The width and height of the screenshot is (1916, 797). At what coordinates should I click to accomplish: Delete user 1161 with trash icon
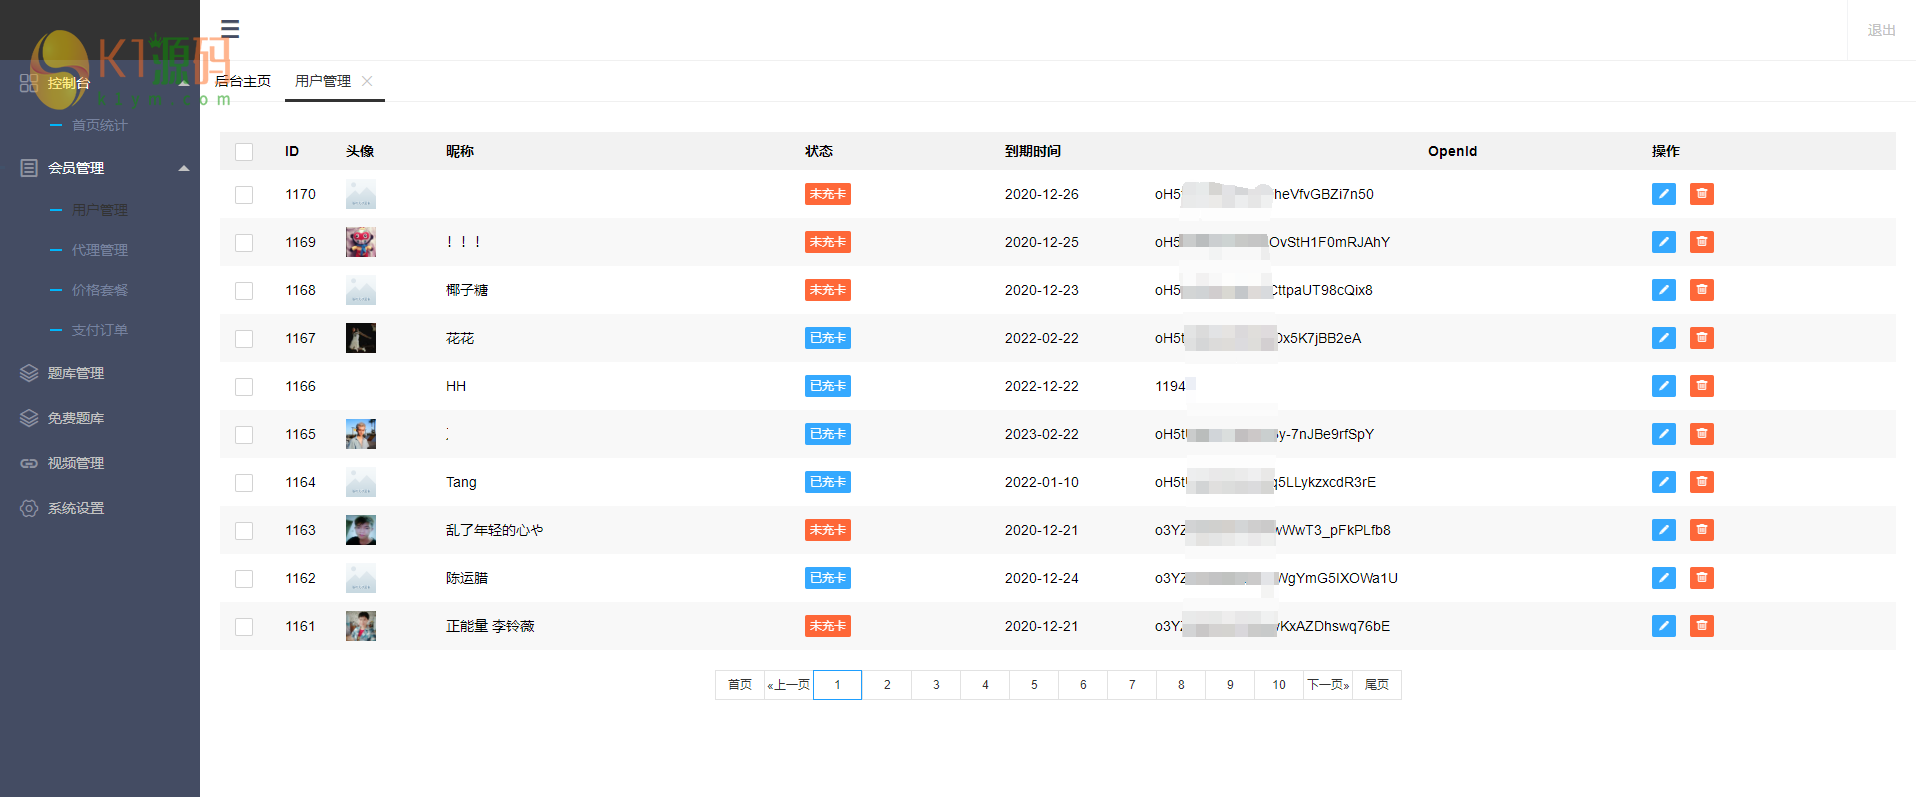[x=1701, y=626]
